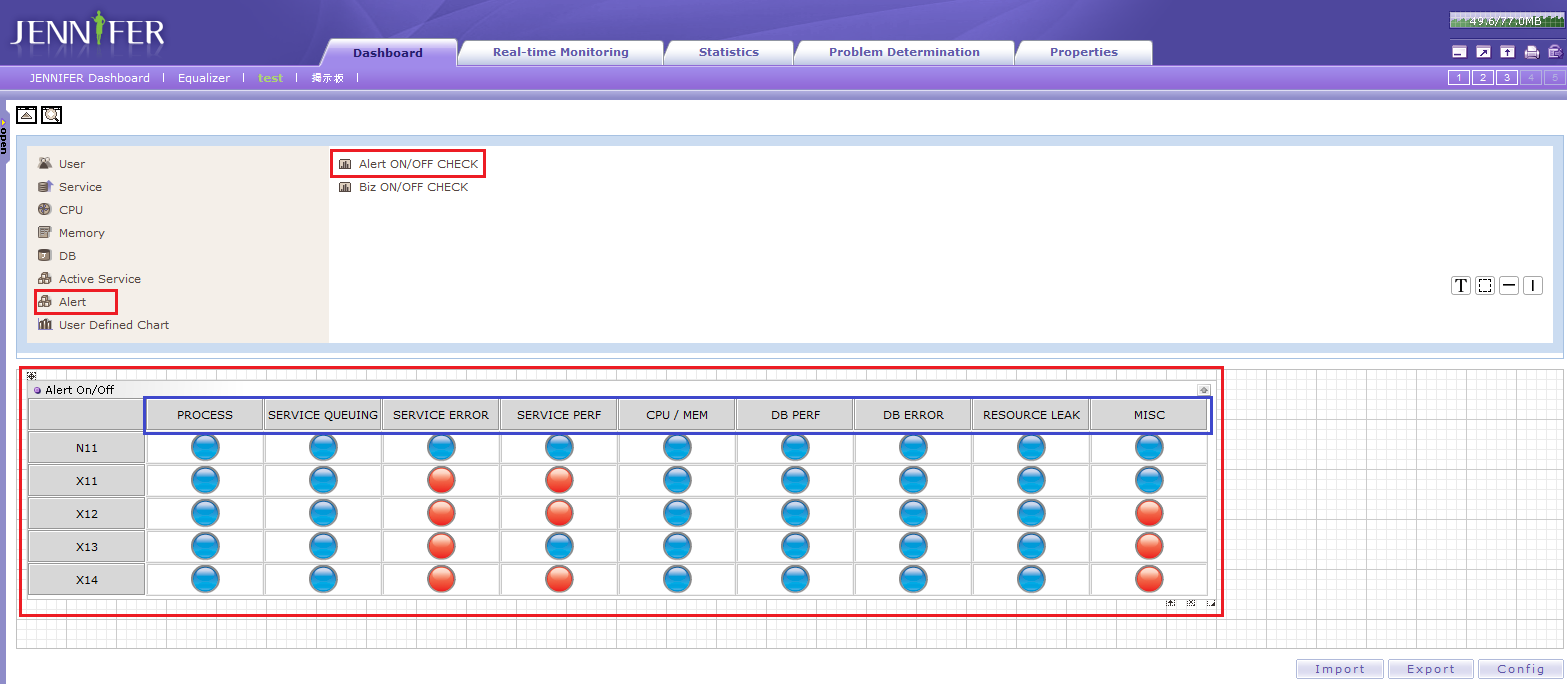This screenshot has width=1567, height=690.
Task: Click the magnifier search icon below the header
Action: [x=51, y=115]
